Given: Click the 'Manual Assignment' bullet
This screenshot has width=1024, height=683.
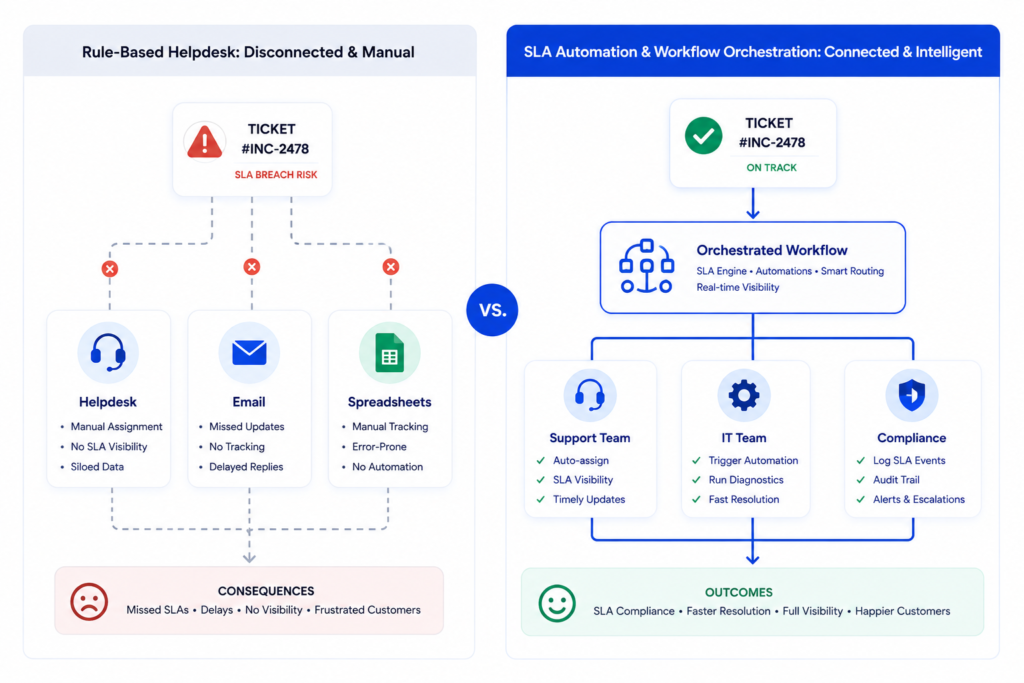Looking at the screenshot, I should [116, 426].
